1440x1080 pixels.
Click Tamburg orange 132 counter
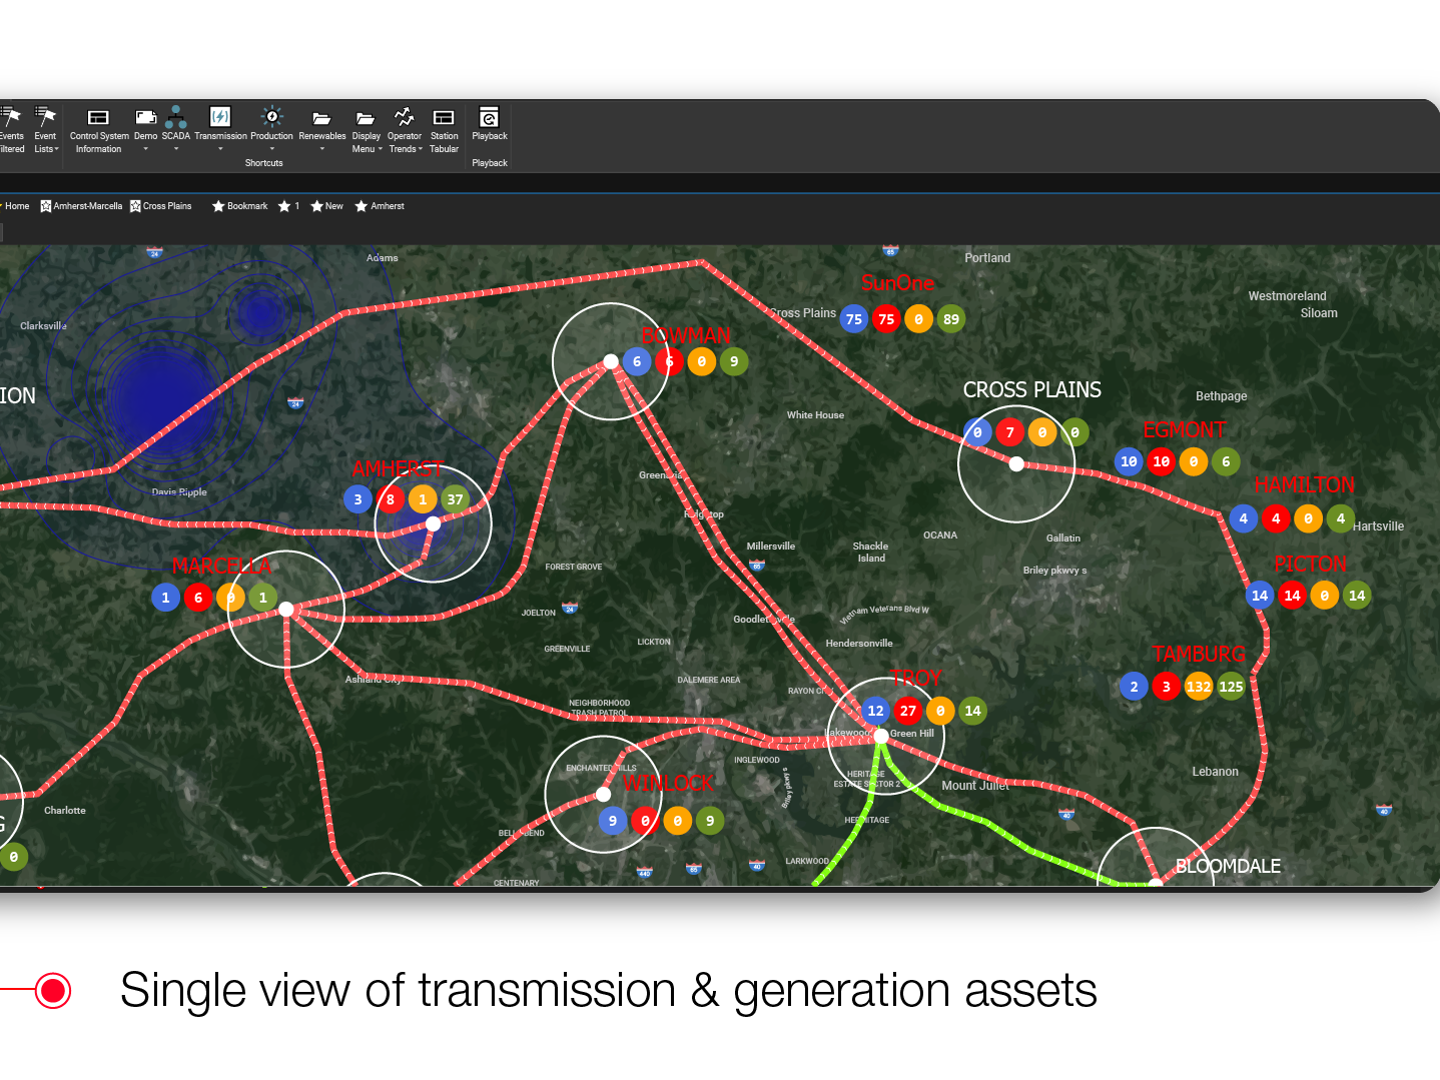pyautogui.click(x=1198, y=686)
